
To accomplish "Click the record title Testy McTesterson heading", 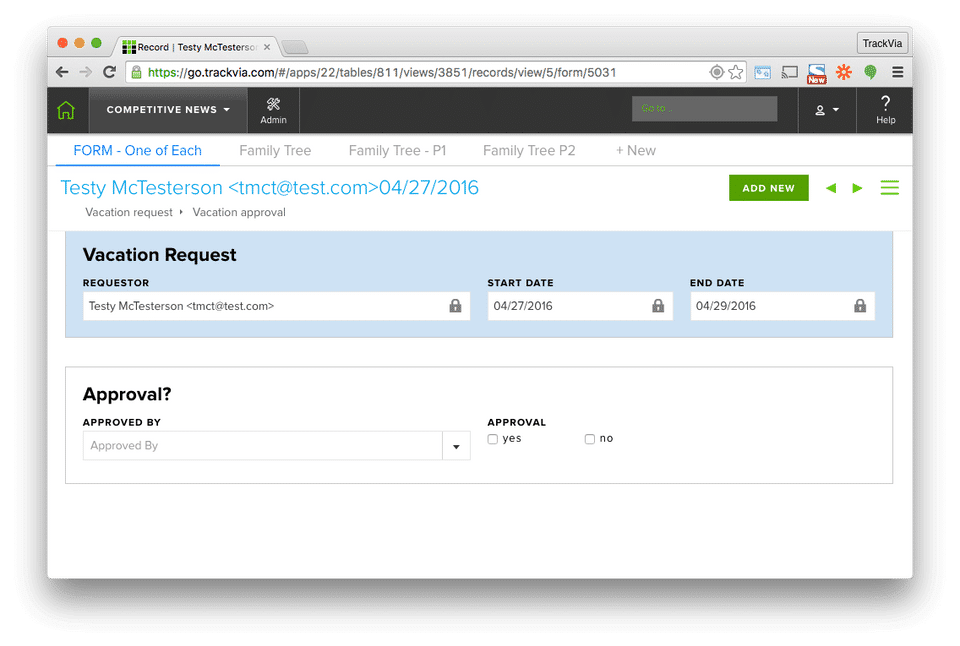I will pyautogui.click(x=269, y=187).
